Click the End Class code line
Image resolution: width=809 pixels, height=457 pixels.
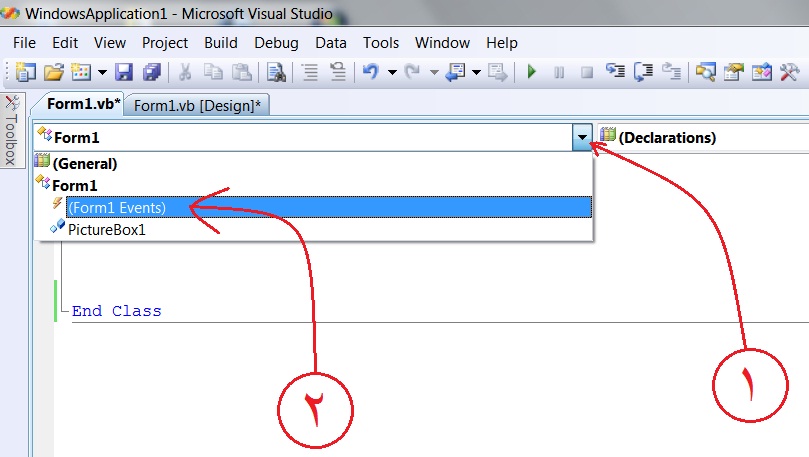[x=117, y=311]
